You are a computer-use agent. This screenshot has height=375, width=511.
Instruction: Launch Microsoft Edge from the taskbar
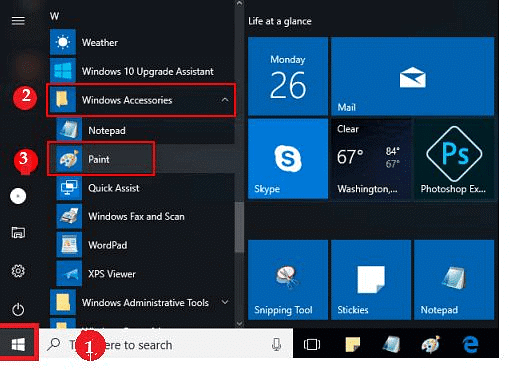click(x=471, y=344)
